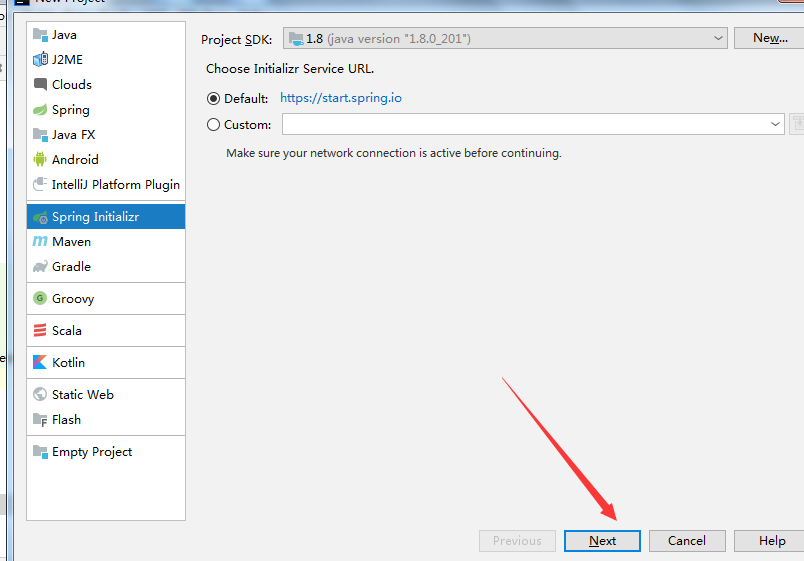This screenshot has width=804, height=561.
Task: Click the Spring Initializr icon
Action: 40,217
